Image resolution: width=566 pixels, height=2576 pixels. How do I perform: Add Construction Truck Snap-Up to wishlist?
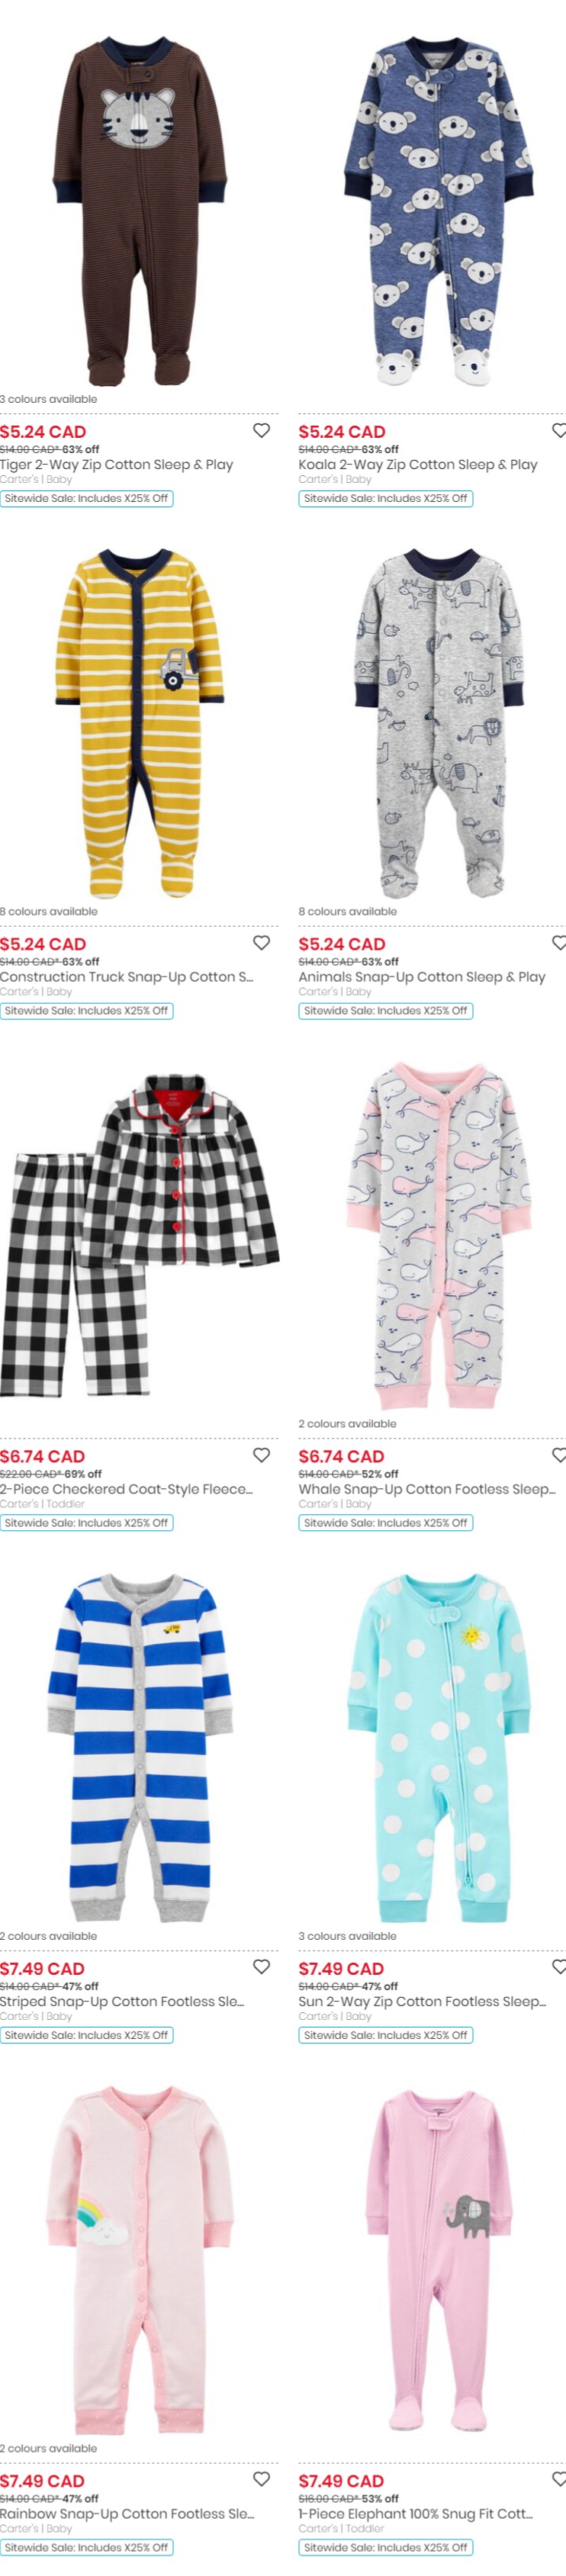click(261, 942)
